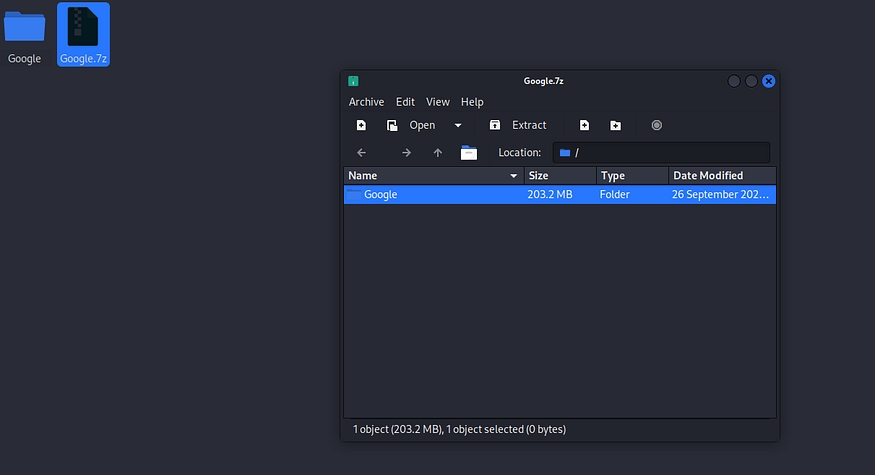This screenshot has width=875, height=475.
Task: Click the home location icon
Action: (x=469, y=153)
